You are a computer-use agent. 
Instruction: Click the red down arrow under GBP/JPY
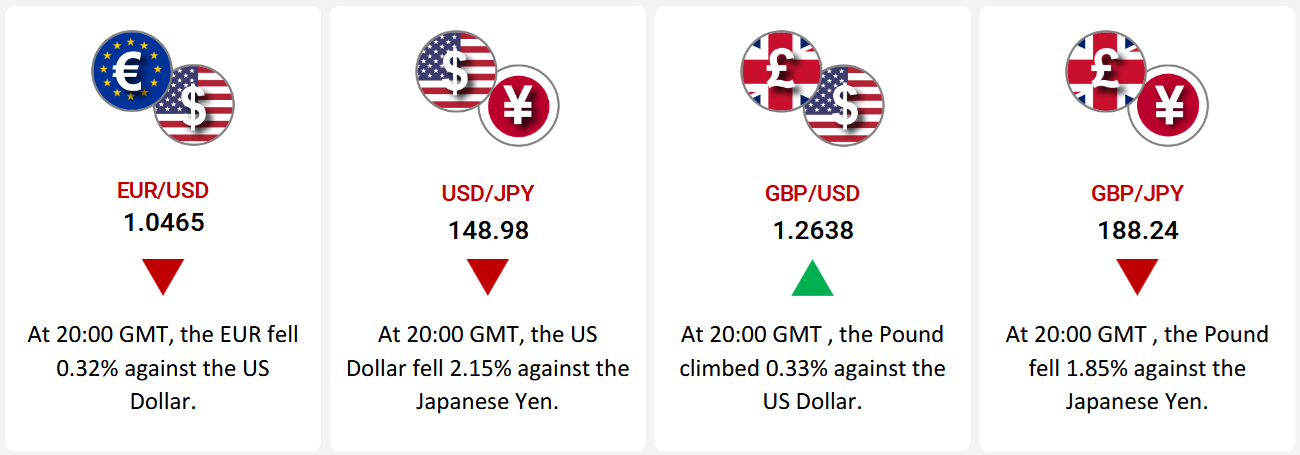[x=1137, y=277]
